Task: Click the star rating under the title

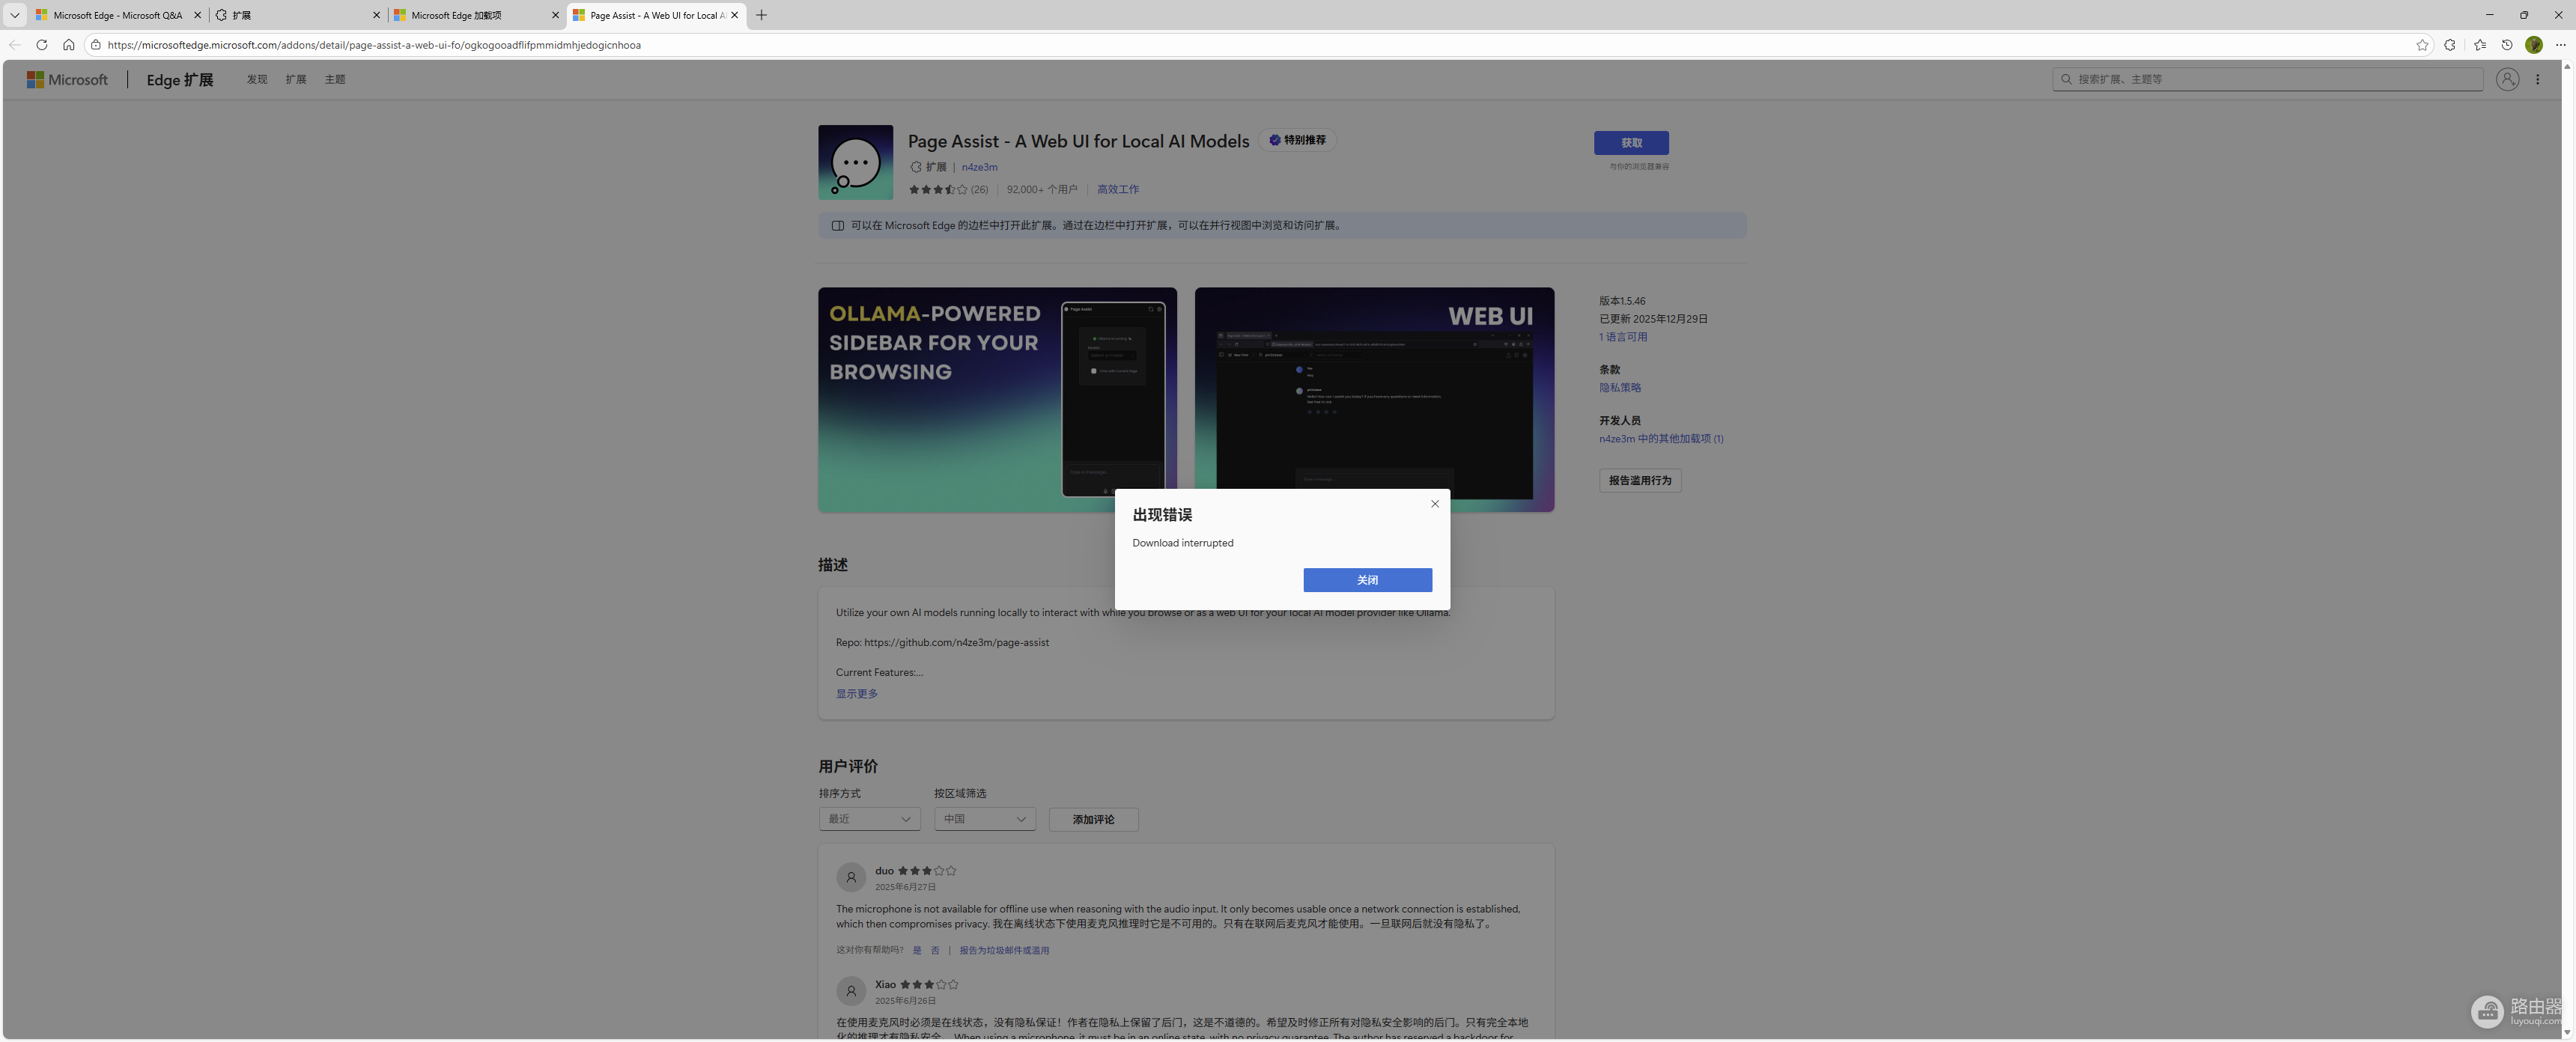Action: [x=938, y=189]
